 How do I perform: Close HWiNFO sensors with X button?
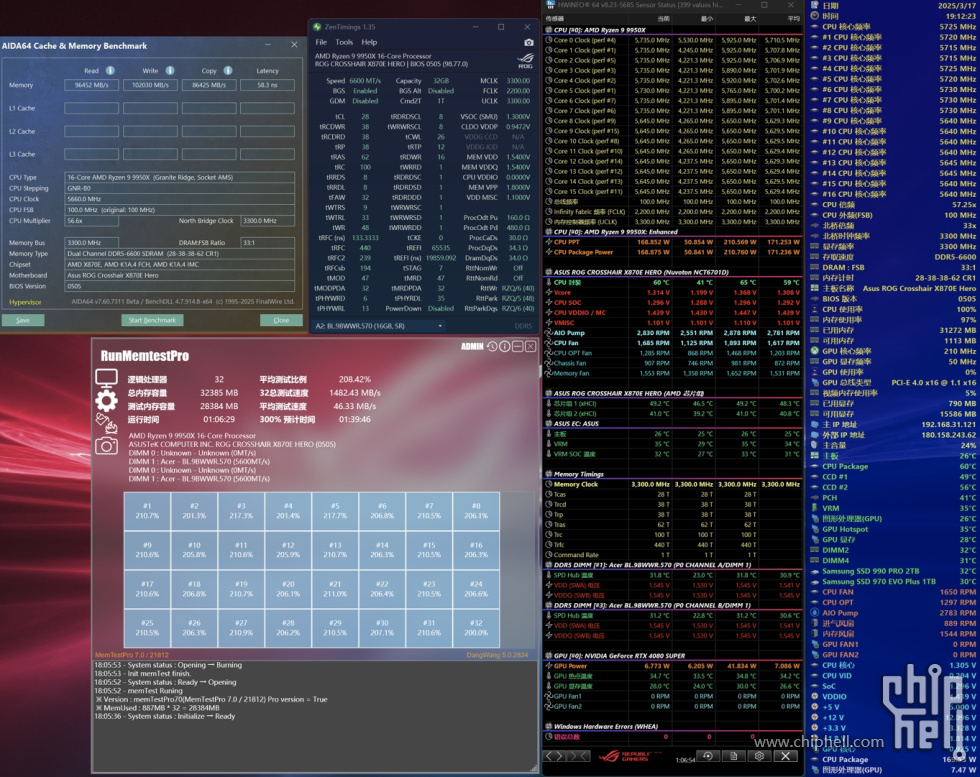click(x=786, y=756)
